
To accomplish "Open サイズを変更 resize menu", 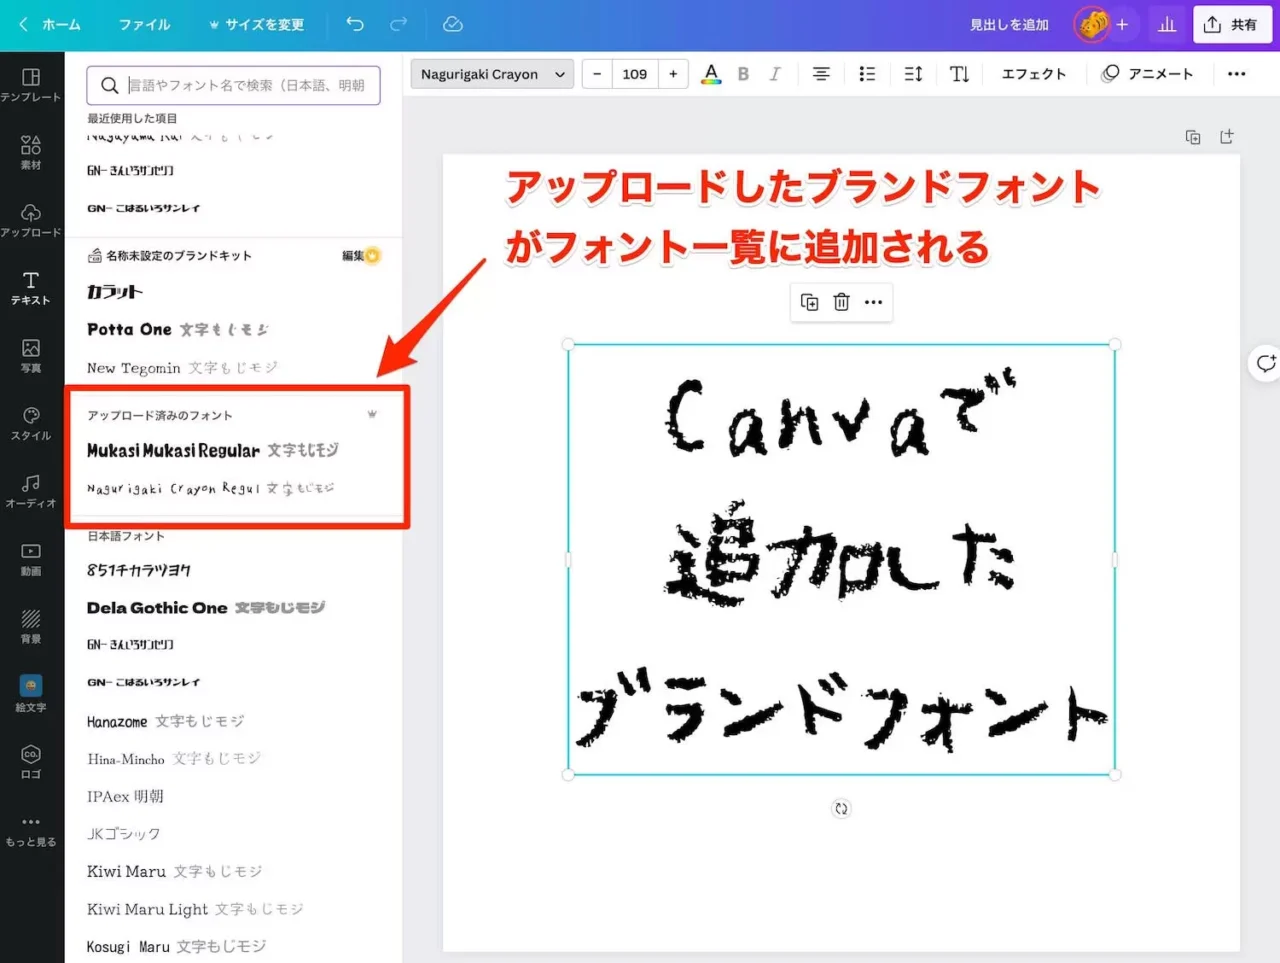I will point(256,24).
